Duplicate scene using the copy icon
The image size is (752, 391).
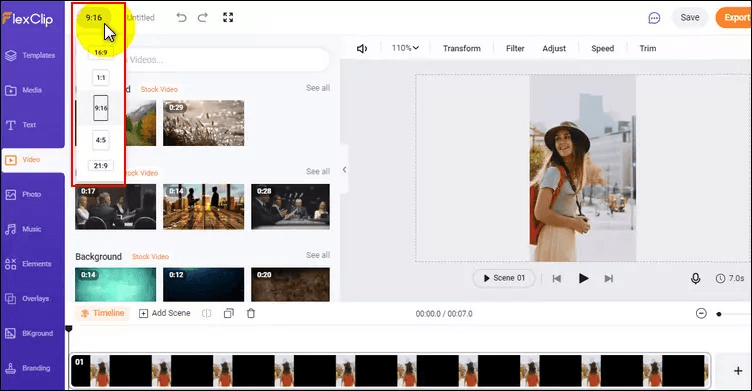229,313
